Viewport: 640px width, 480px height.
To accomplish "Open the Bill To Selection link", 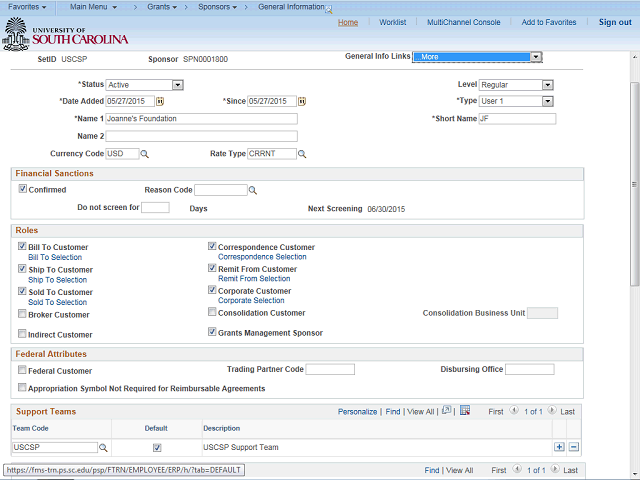I will [55, 258].
